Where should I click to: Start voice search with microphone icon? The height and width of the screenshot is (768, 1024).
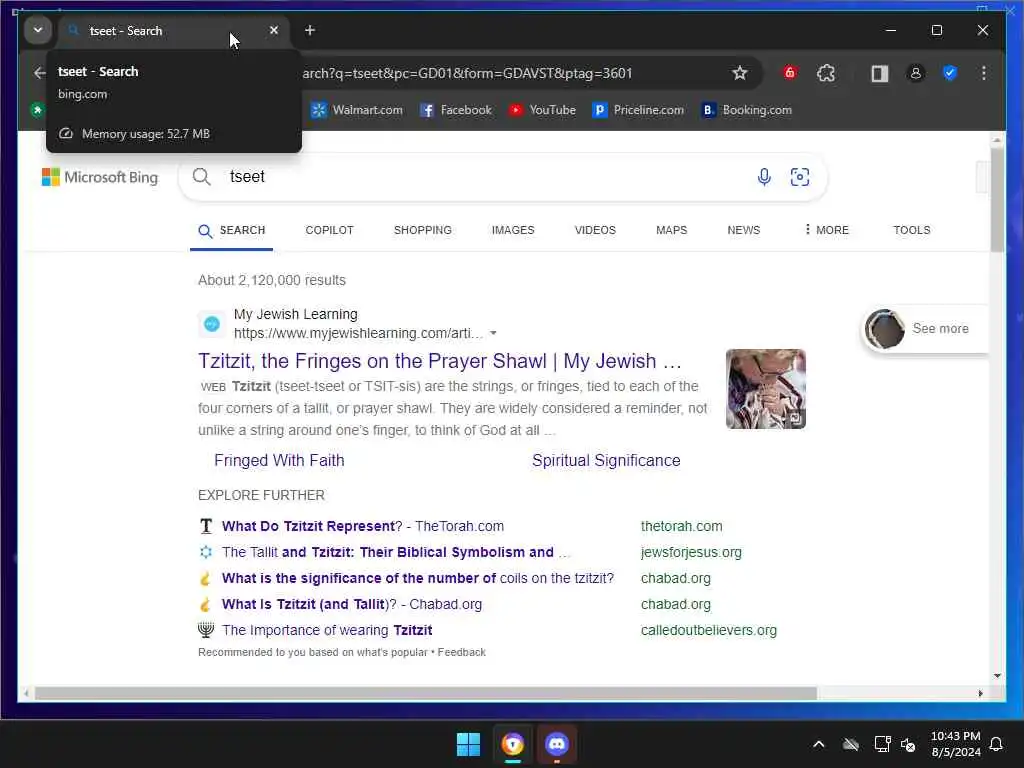point(764,176)
